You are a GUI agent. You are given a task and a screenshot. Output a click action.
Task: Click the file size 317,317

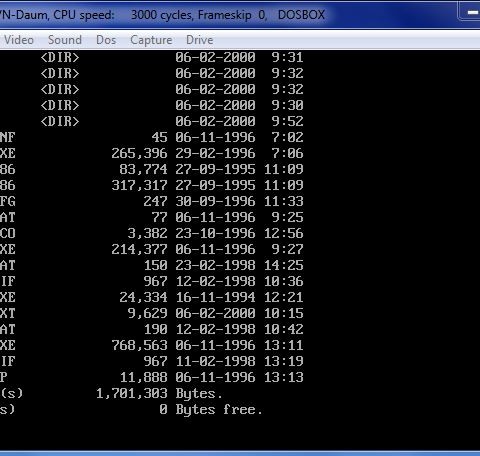point(139,185)
